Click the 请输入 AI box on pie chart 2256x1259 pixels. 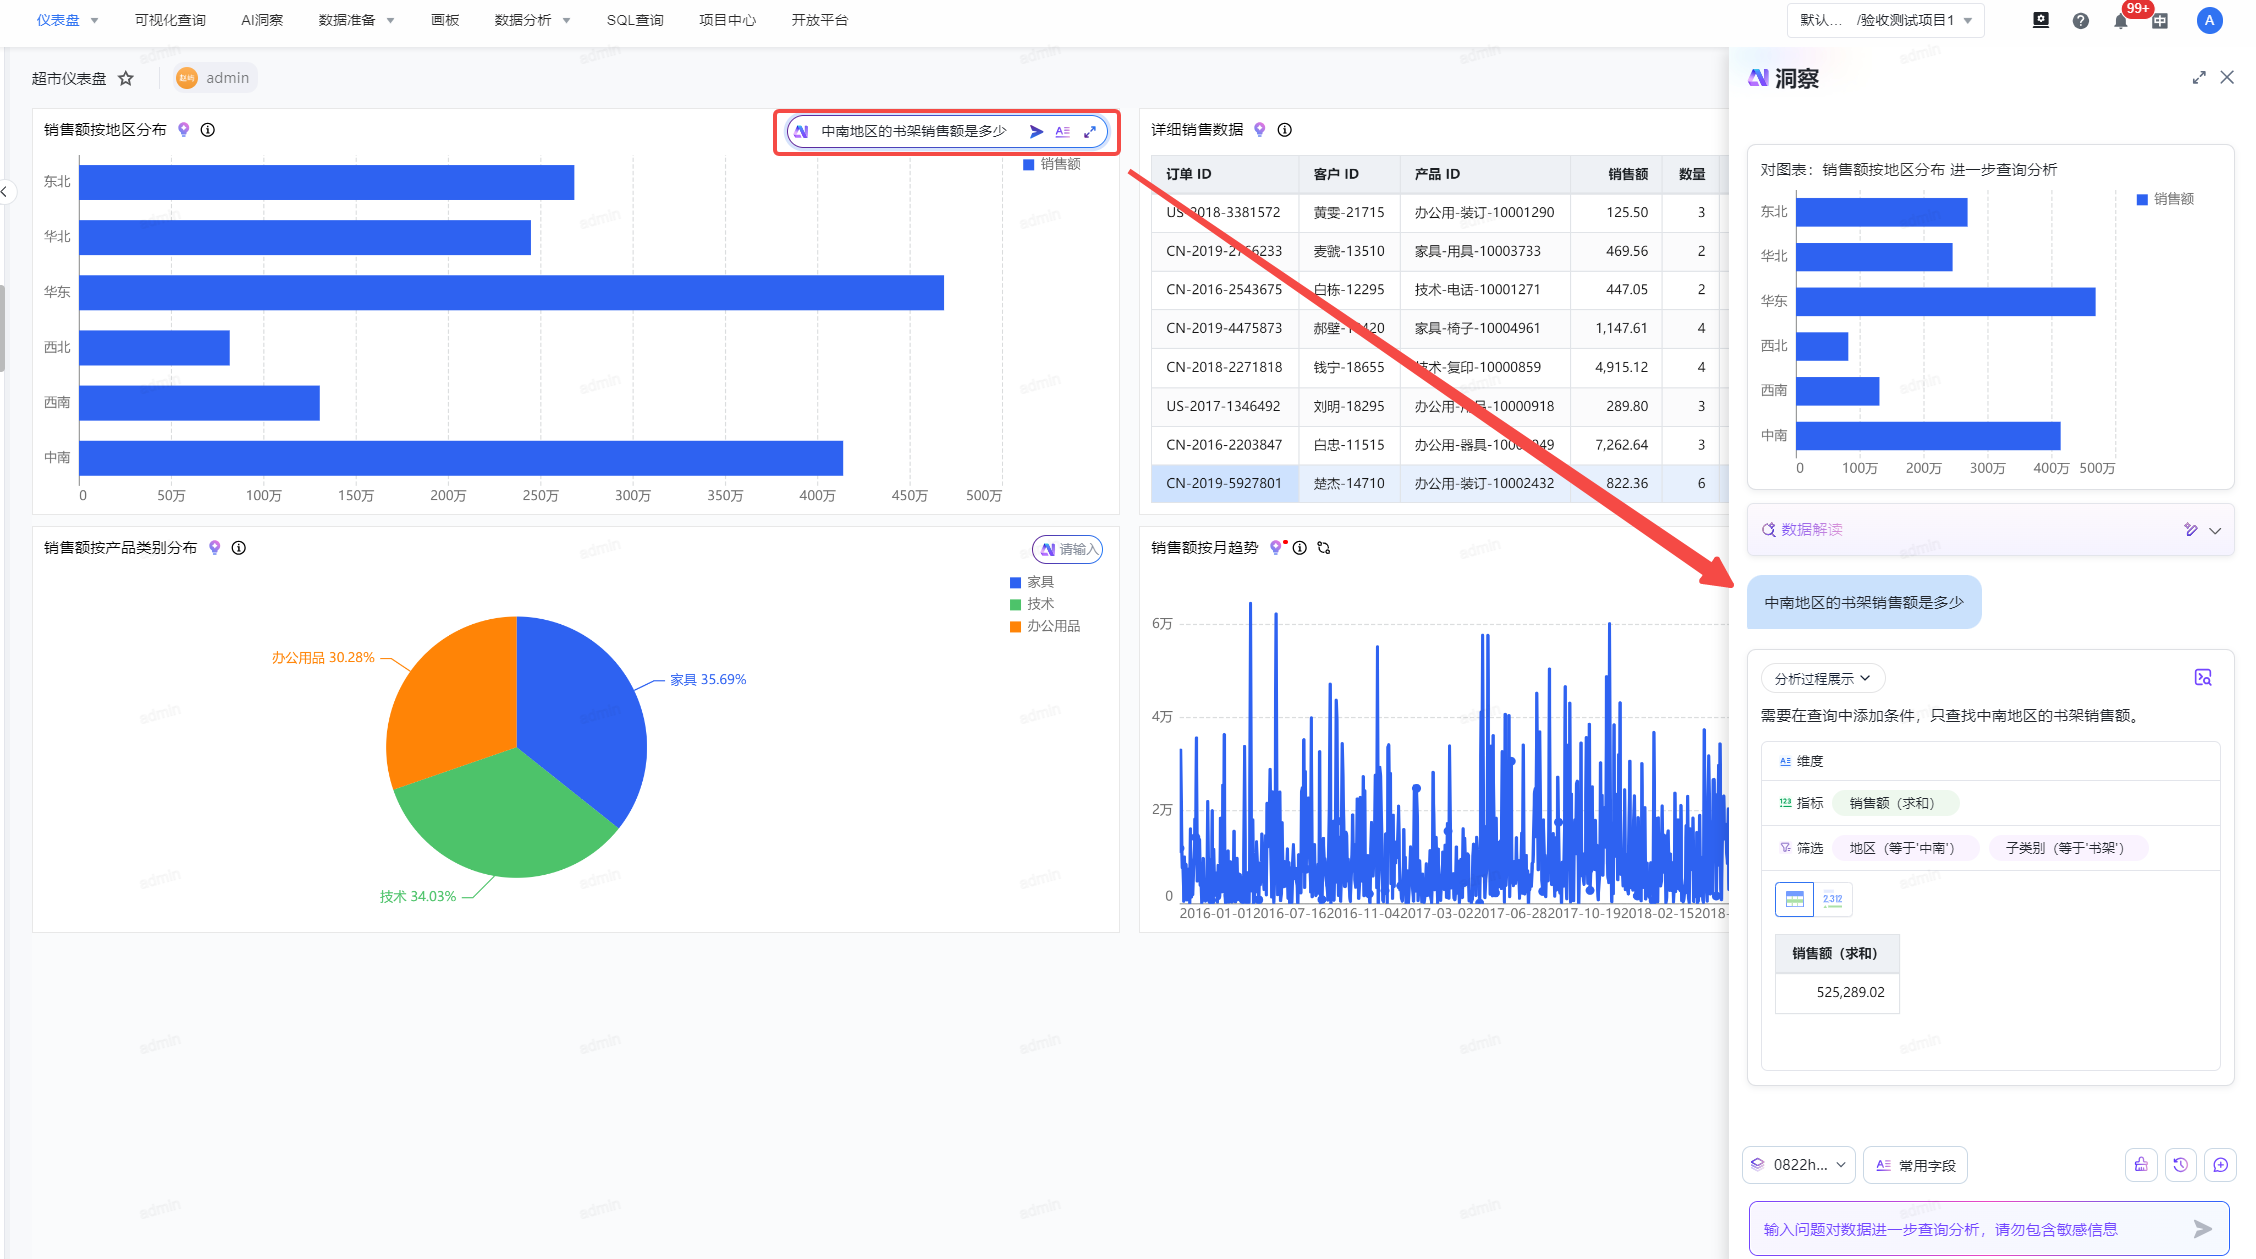[x=1068, y=549]
